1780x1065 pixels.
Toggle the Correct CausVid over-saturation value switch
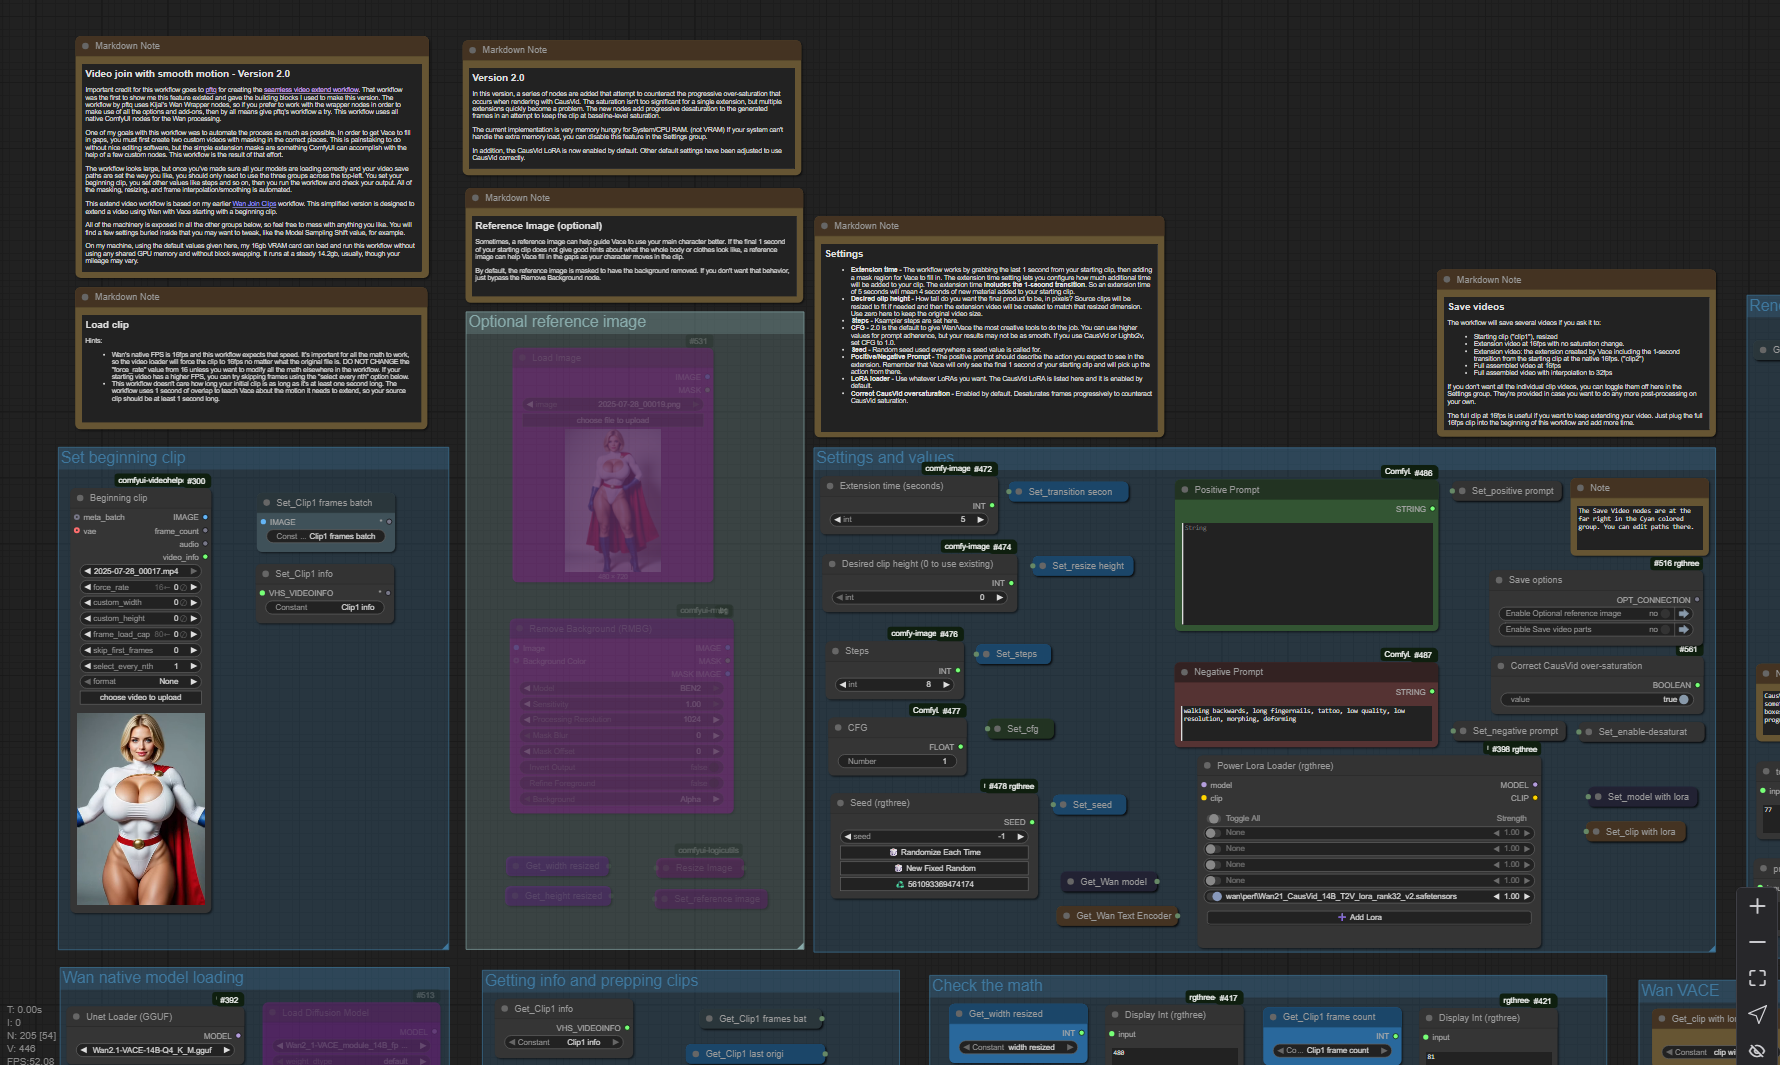[x=1682, y=700]
